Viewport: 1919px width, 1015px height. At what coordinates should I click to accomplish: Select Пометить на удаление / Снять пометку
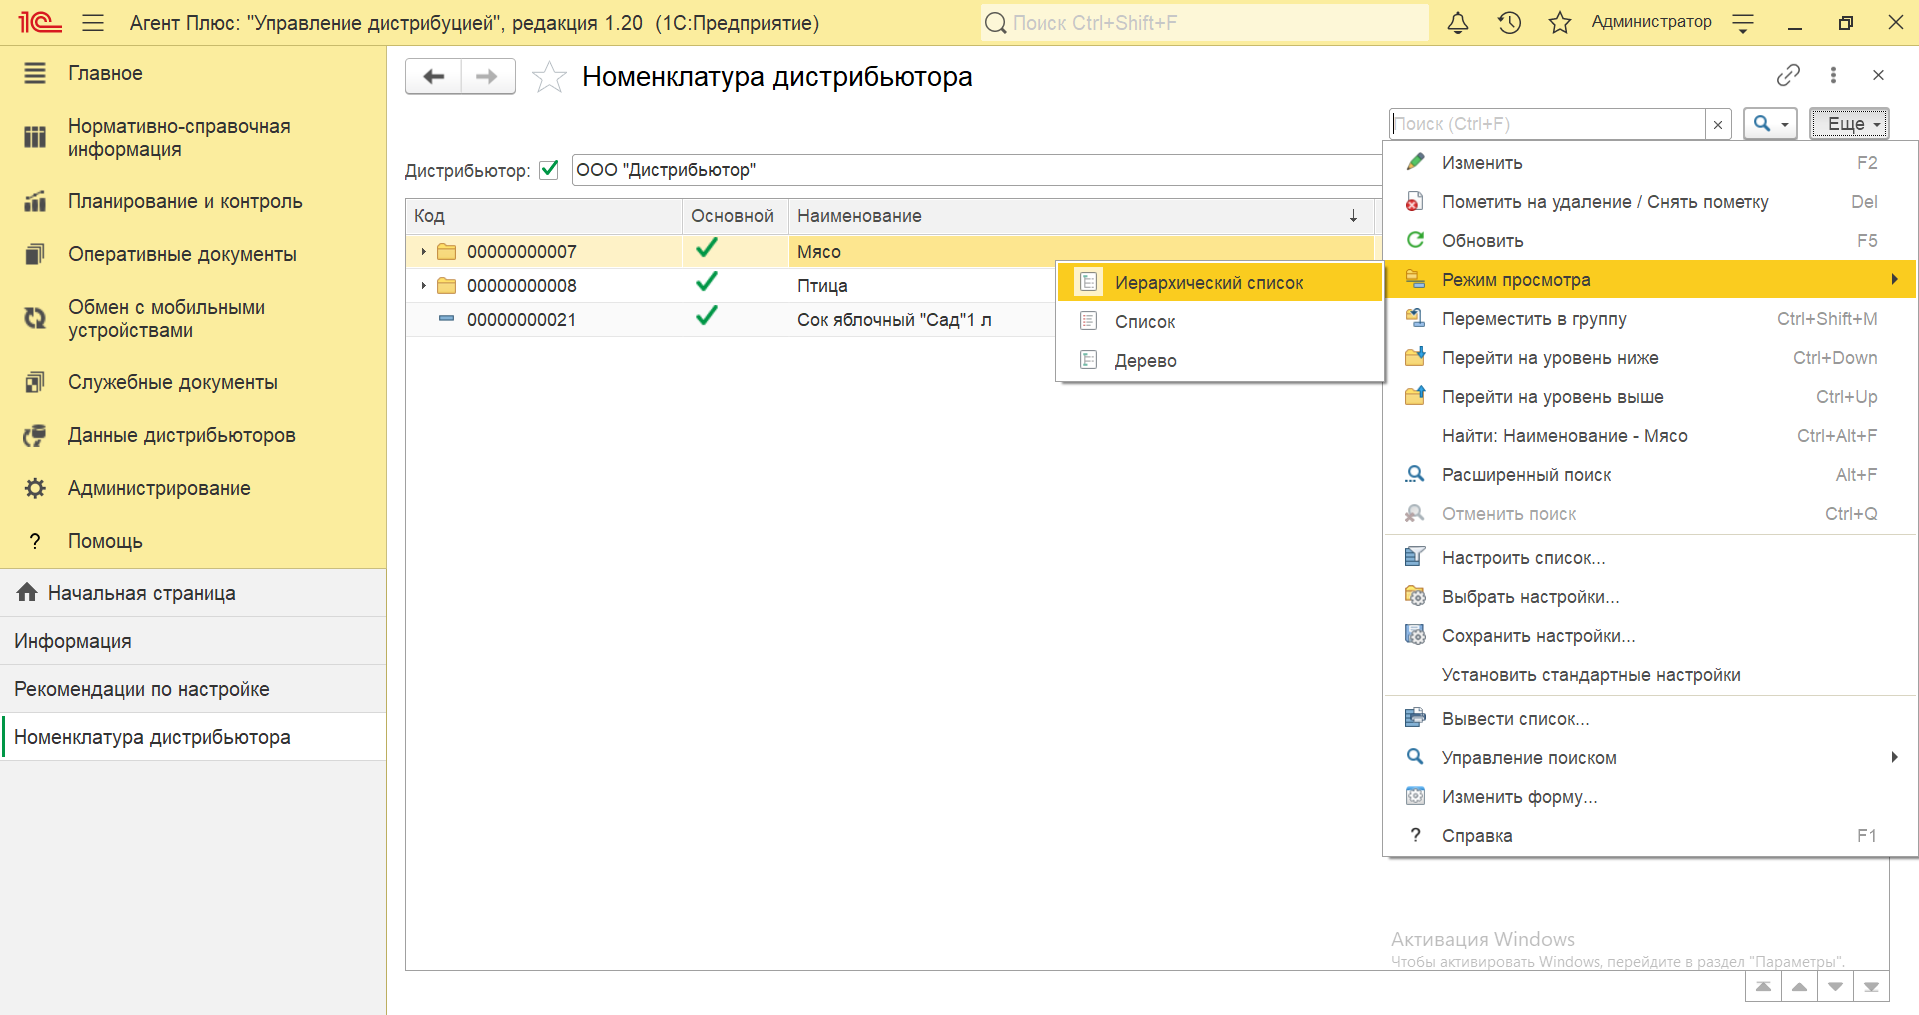(1650, 202)
